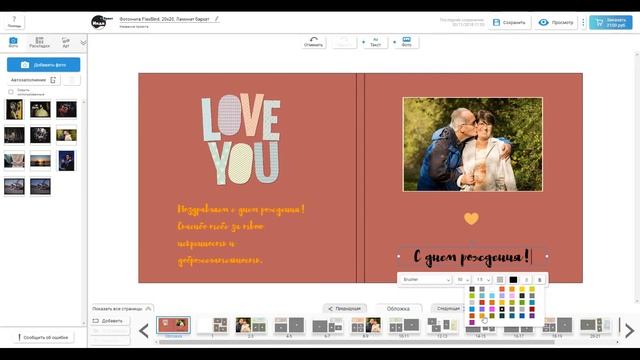Image resolution: width=640 pixels, height=360 pixels.
Task: Select the first photo thumbnail in sidebar
Action: 14,109
